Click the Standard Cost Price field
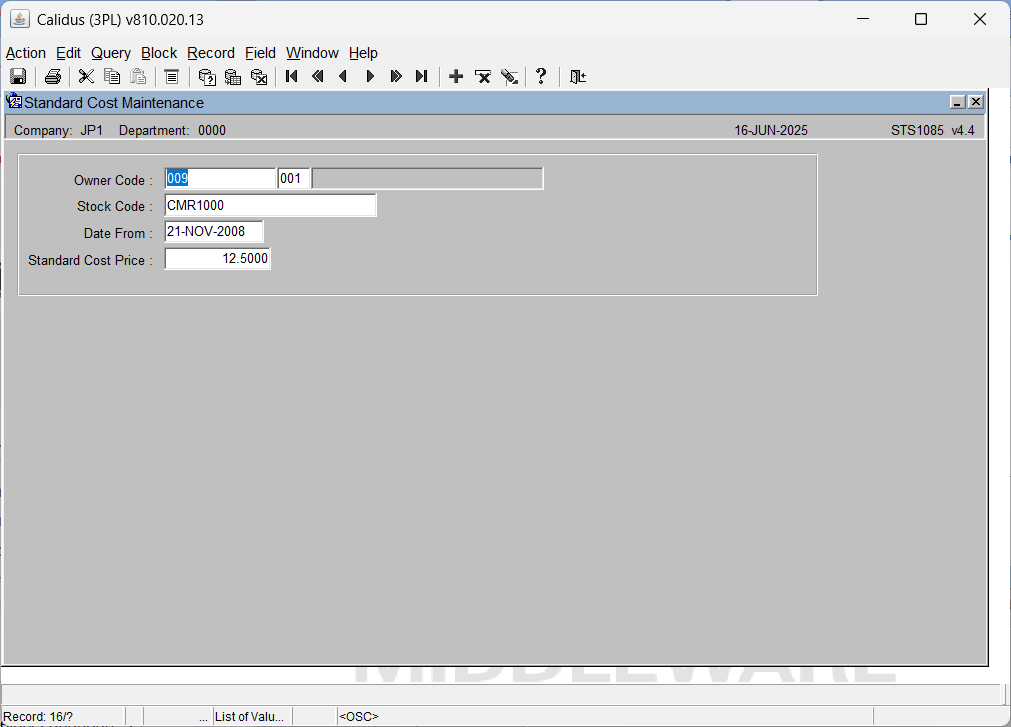 coord(218,259)
